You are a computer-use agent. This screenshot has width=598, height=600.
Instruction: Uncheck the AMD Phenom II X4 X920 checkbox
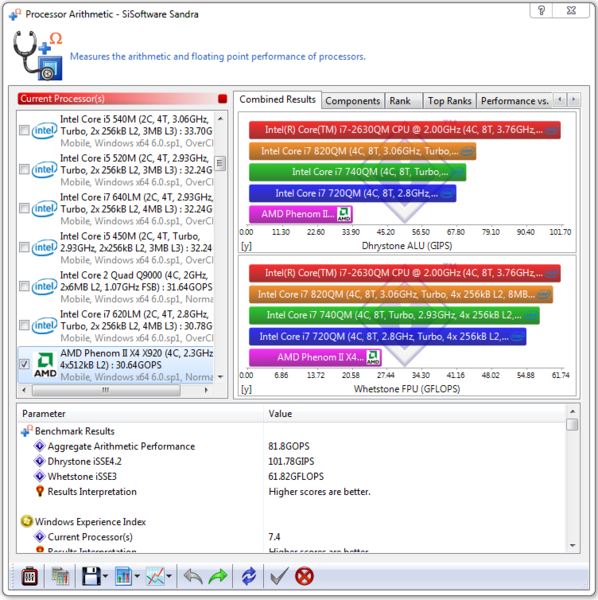[24, 364]
